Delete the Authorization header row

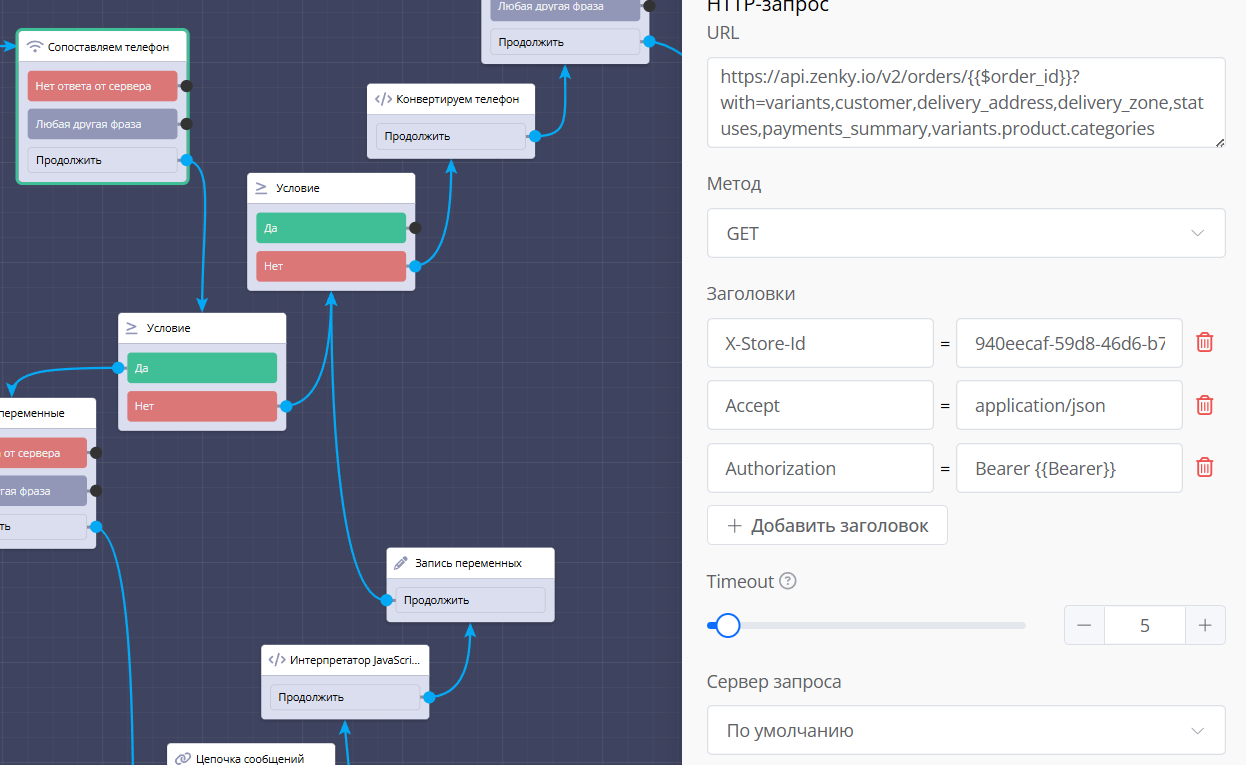[1205, 468]
